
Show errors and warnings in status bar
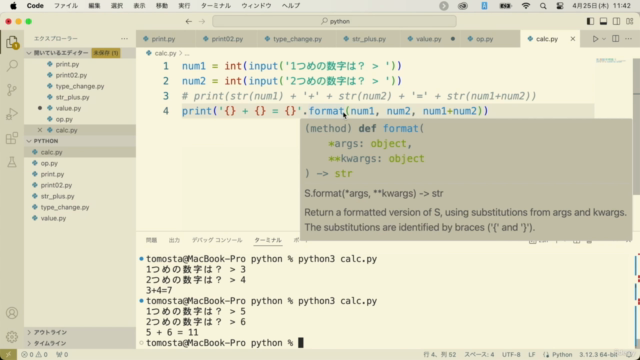(34, 355)
